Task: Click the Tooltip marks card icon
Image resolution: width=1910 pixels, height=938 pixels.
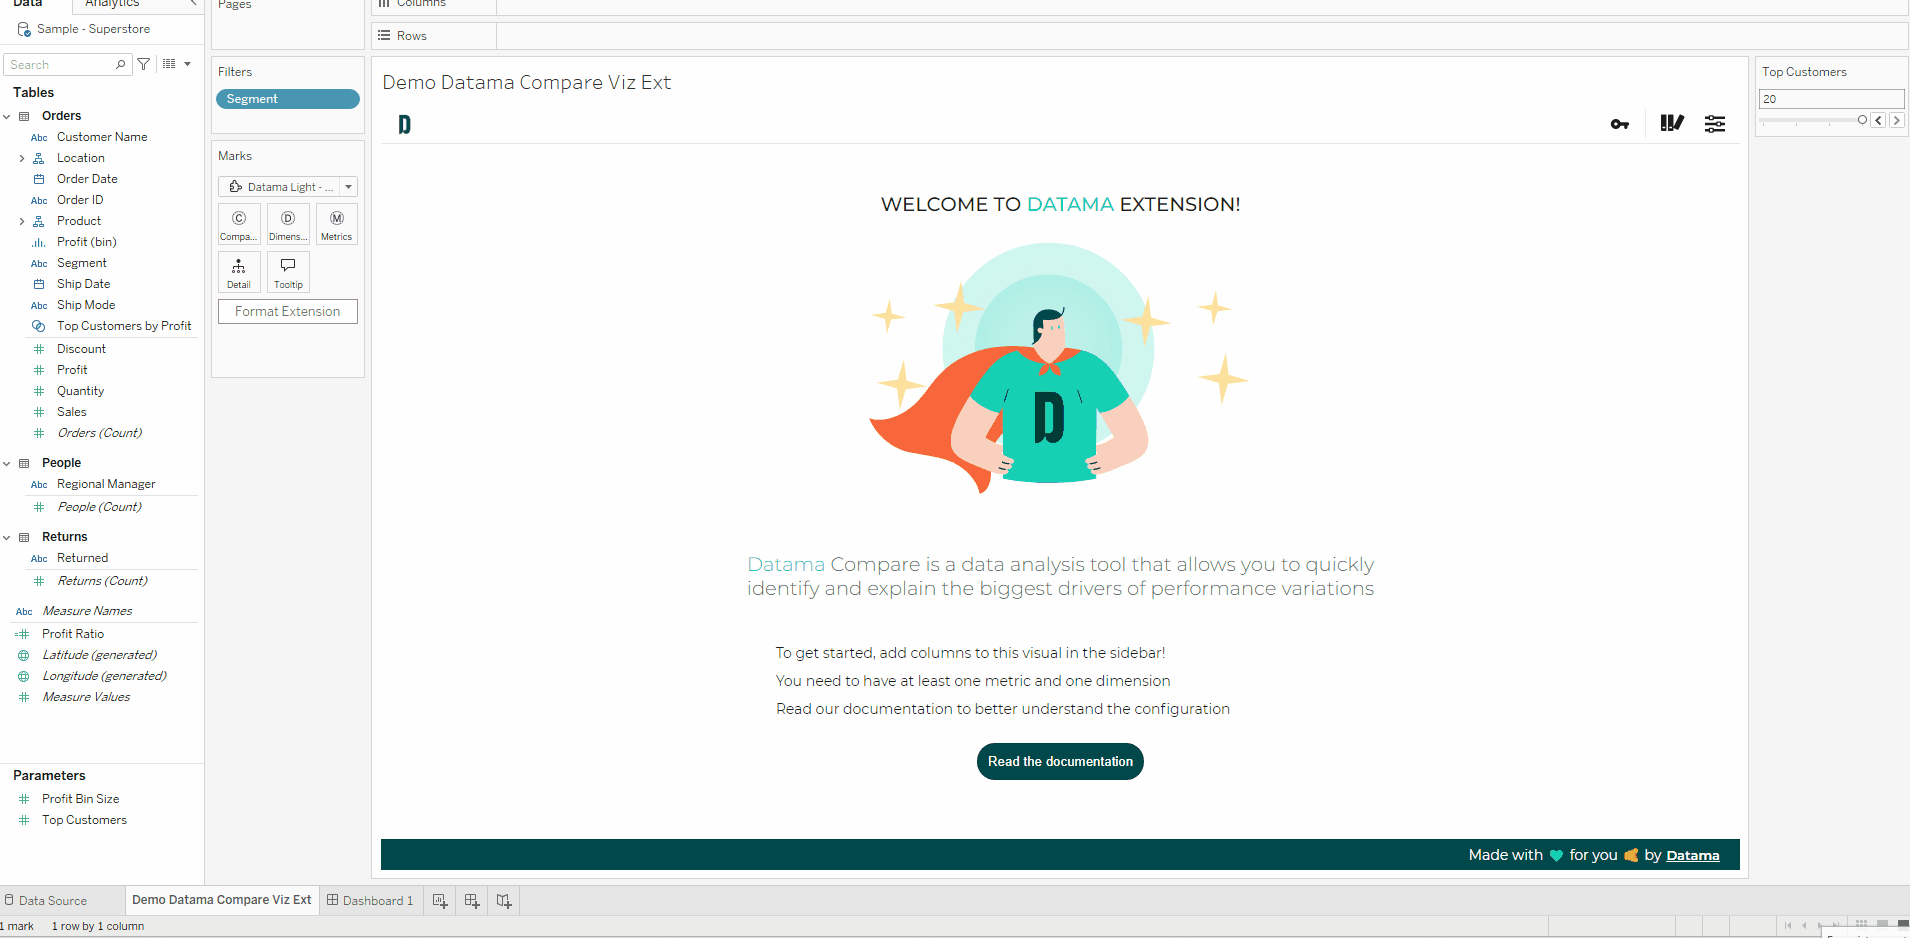Action: (288, 272)
